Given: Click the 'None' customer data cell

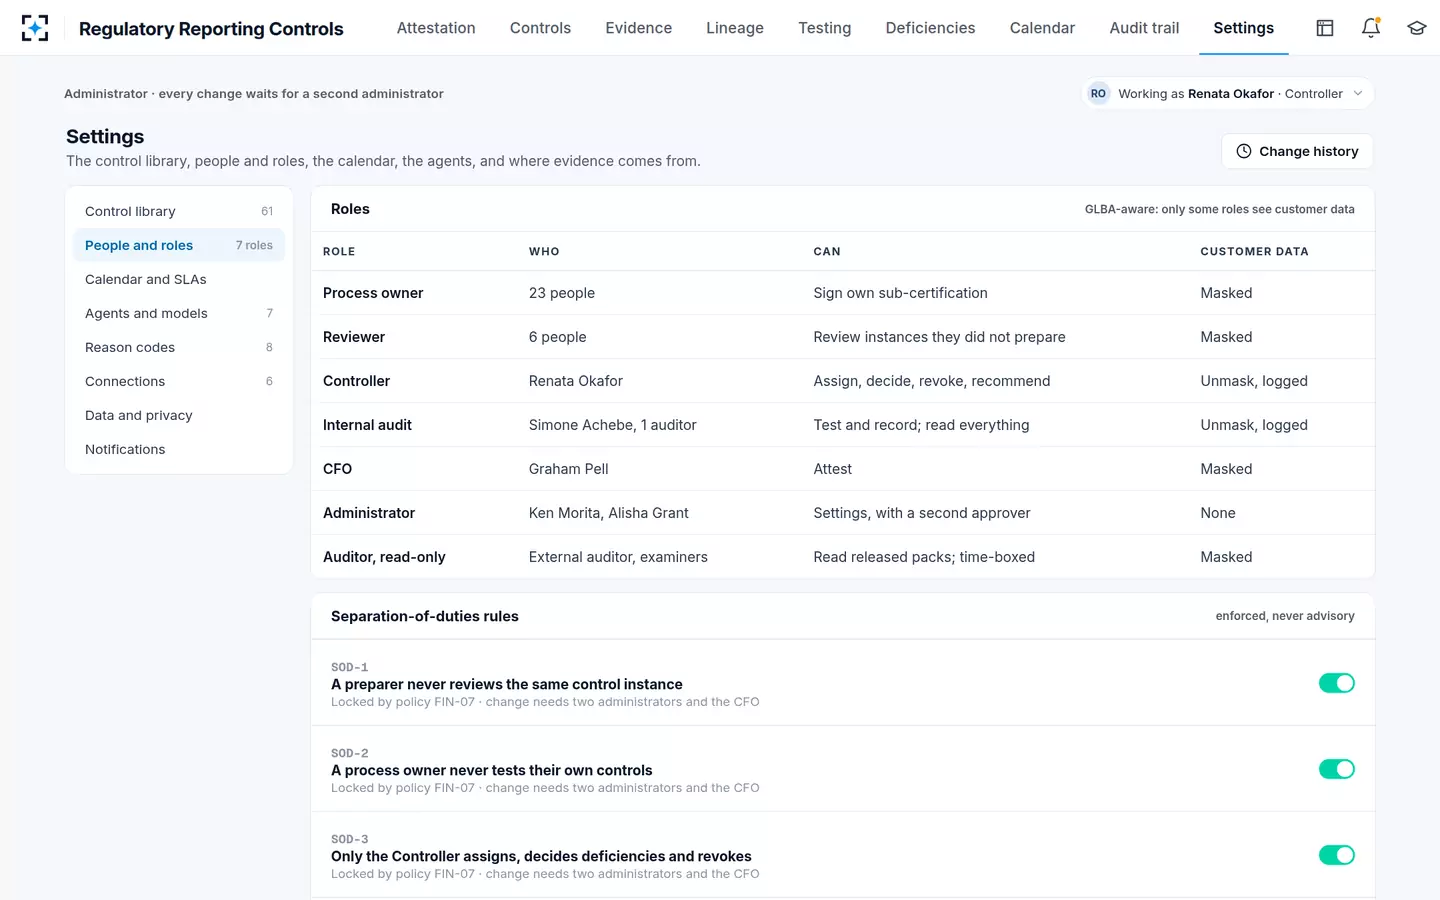Looking at the screenshot, I should coord(1218,513).
